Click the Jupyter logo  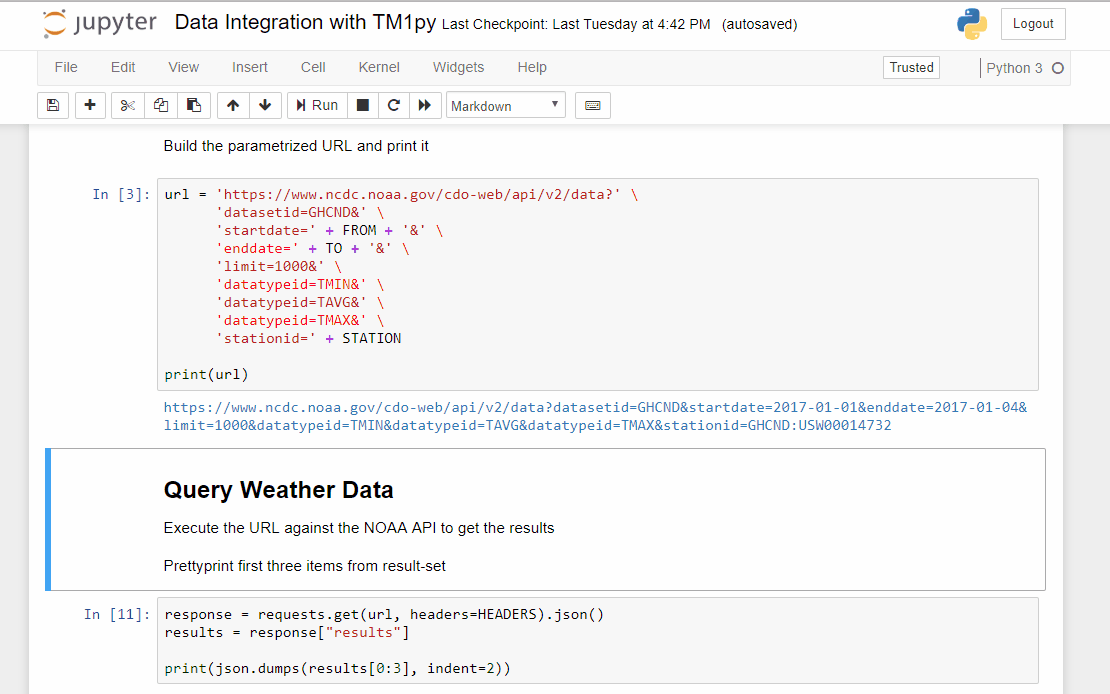click(100, 23)
